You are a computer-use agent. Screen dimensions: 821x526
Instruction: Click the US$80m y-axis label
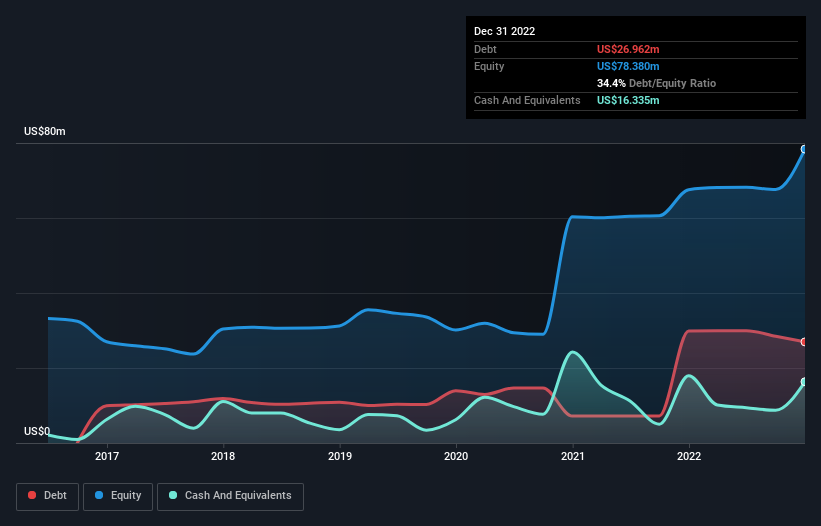(x=45, y=131)
